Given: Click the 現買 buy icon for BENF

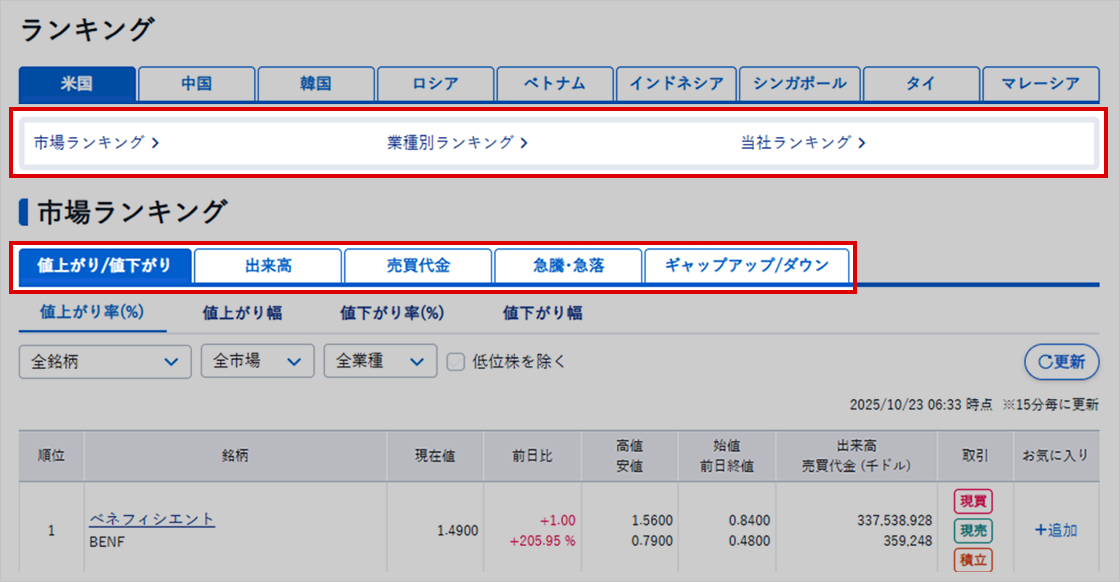Looking at the screenshot, I should pyautogui.click(x=973, y=502).
